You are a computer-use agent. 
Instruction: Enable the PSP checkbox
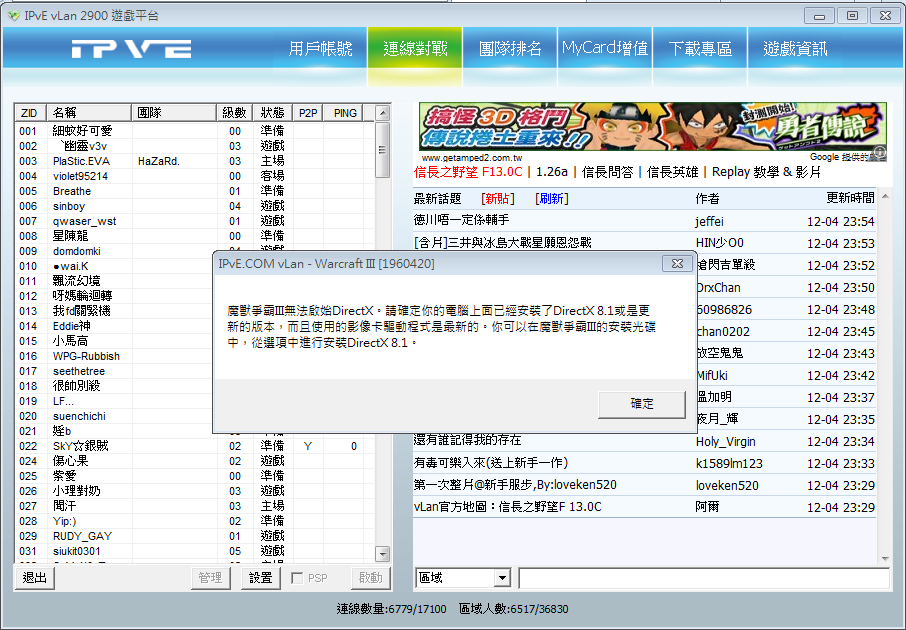(297, 578)
